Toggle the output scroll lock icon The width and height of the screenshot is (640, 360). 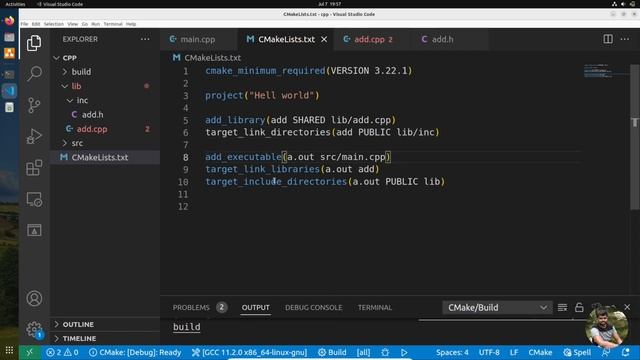coord(579,307)
